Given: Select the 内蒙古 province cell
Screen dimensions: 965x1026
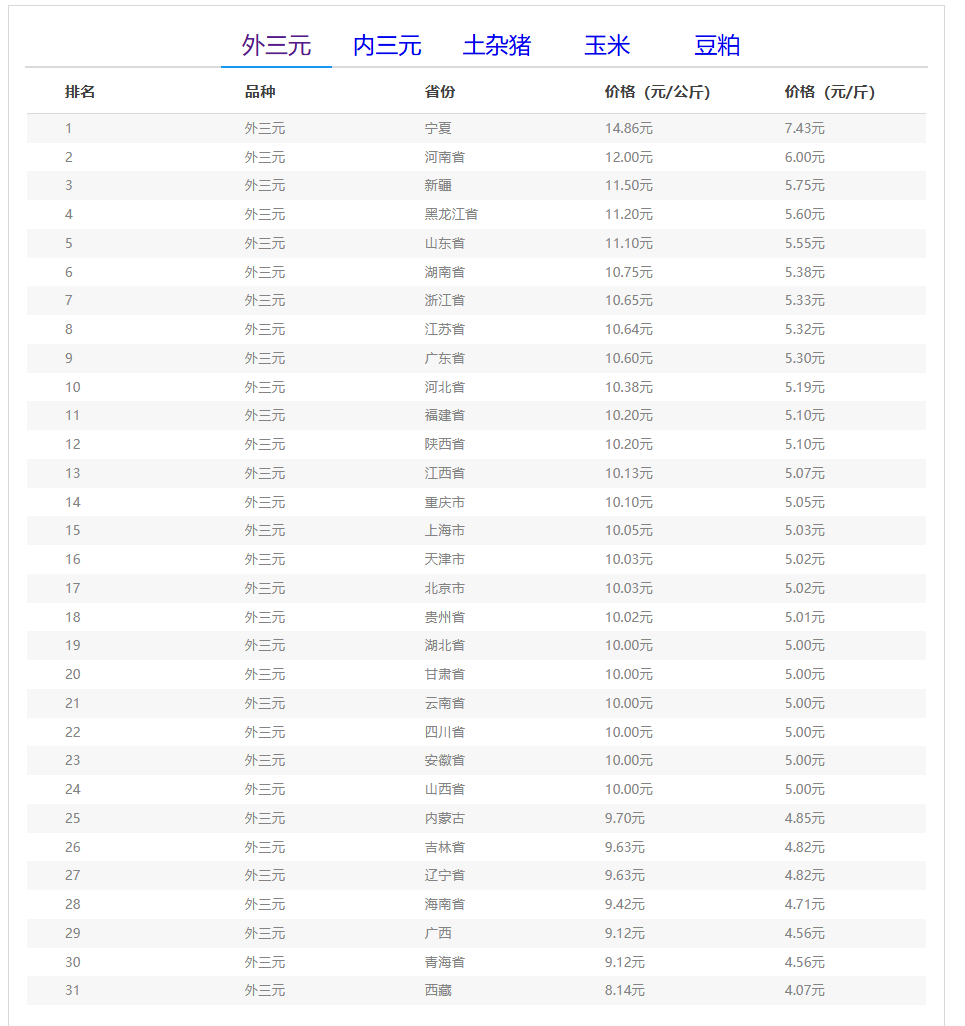Looking at the screenshot, I should click(x=444, y=818).
